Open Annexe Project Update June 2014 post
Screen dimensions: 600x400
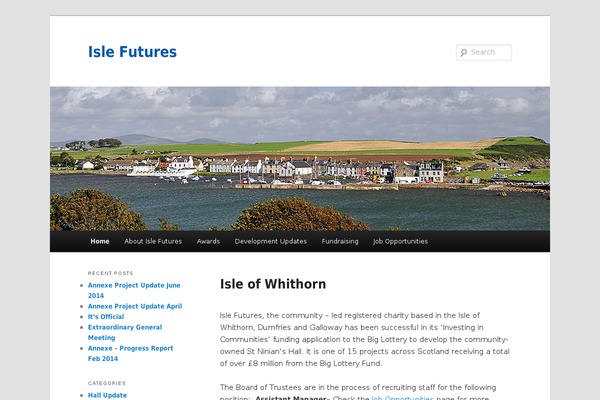[134, 290]
